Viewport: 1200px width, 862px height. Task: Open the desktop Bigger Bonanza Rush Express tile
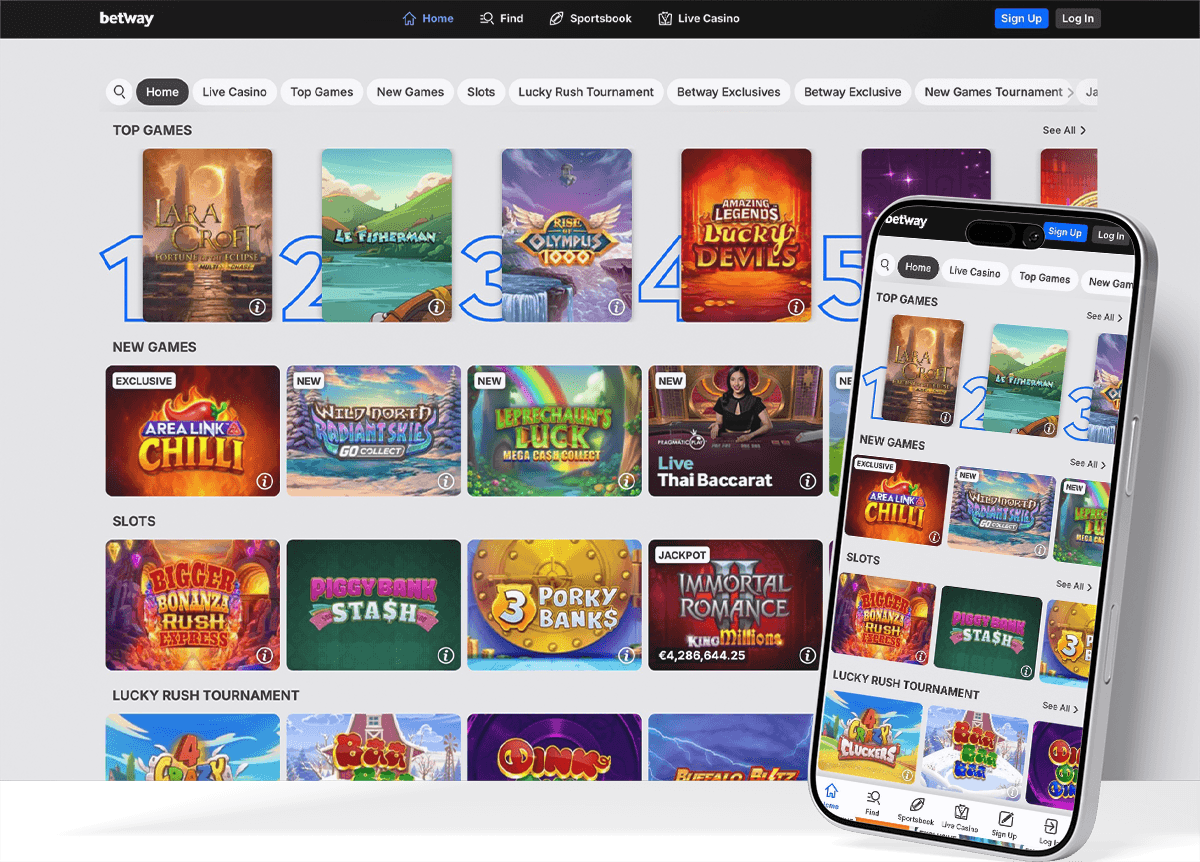(x=193, y=605)
